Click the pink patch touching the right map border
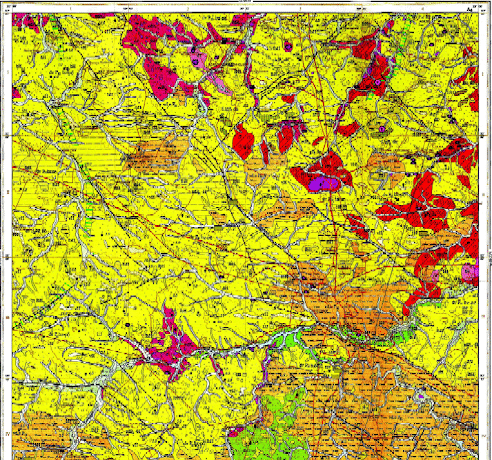The height and width of the screenshot is (460, 492). (x=471, y=271)
